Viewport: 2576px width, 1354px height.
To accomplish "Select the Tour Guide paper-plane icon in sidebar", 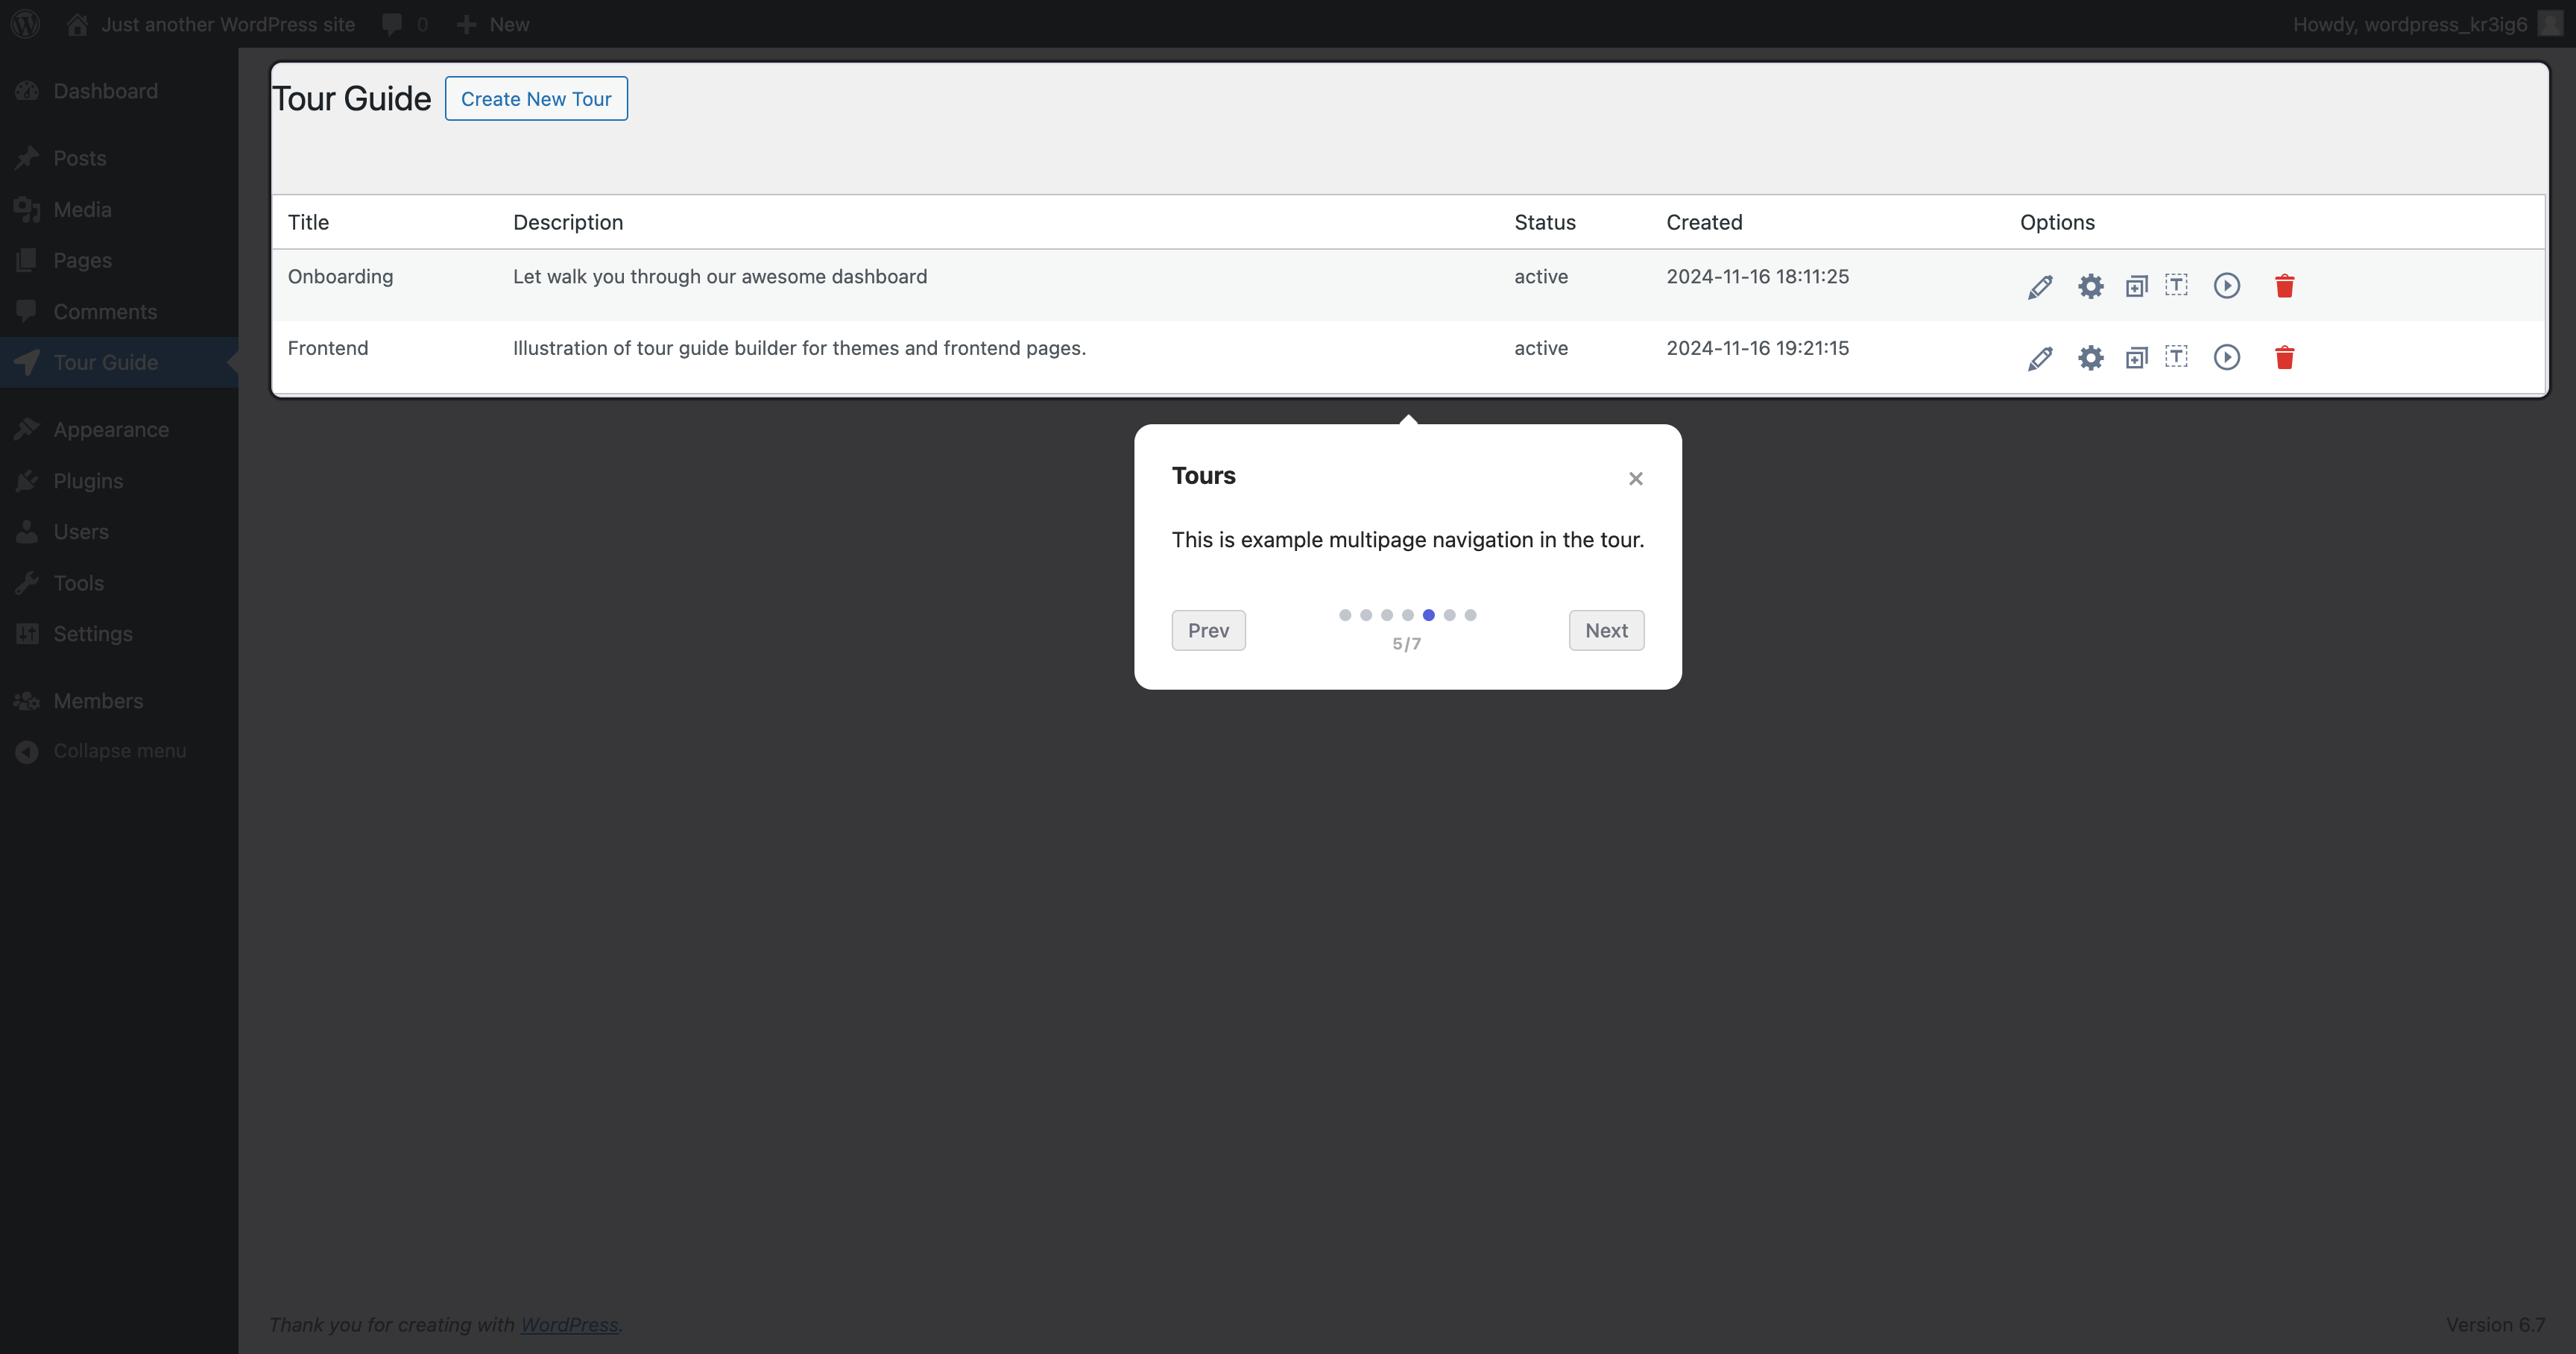I will pos(27,362).
